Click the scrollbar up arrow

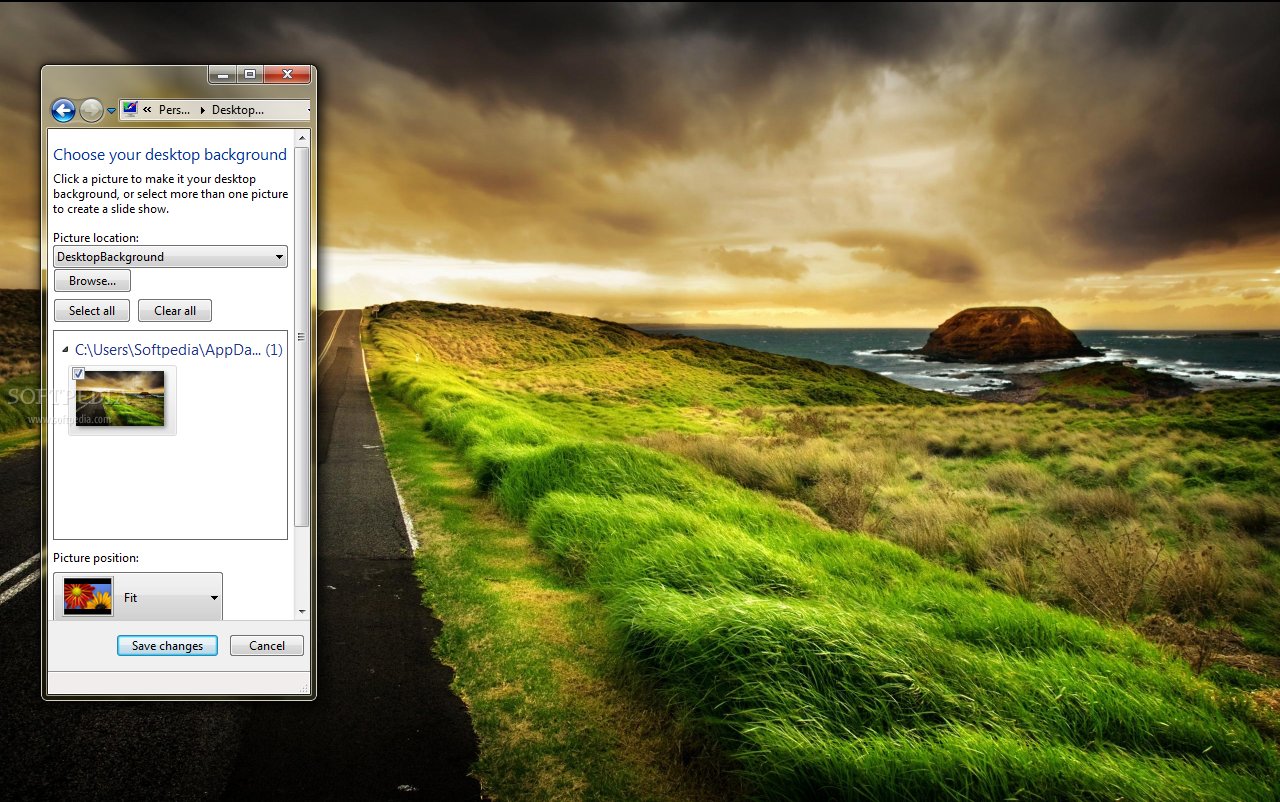coord(303,136)
